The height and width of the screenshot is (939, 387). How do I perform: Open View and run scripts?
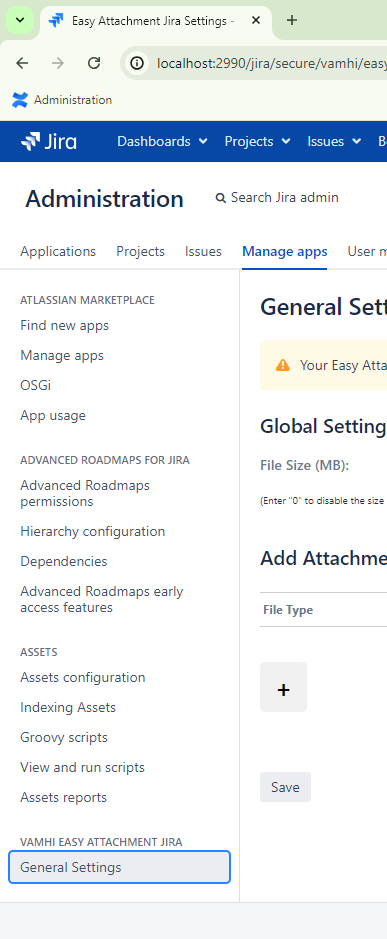pos(83,768)
